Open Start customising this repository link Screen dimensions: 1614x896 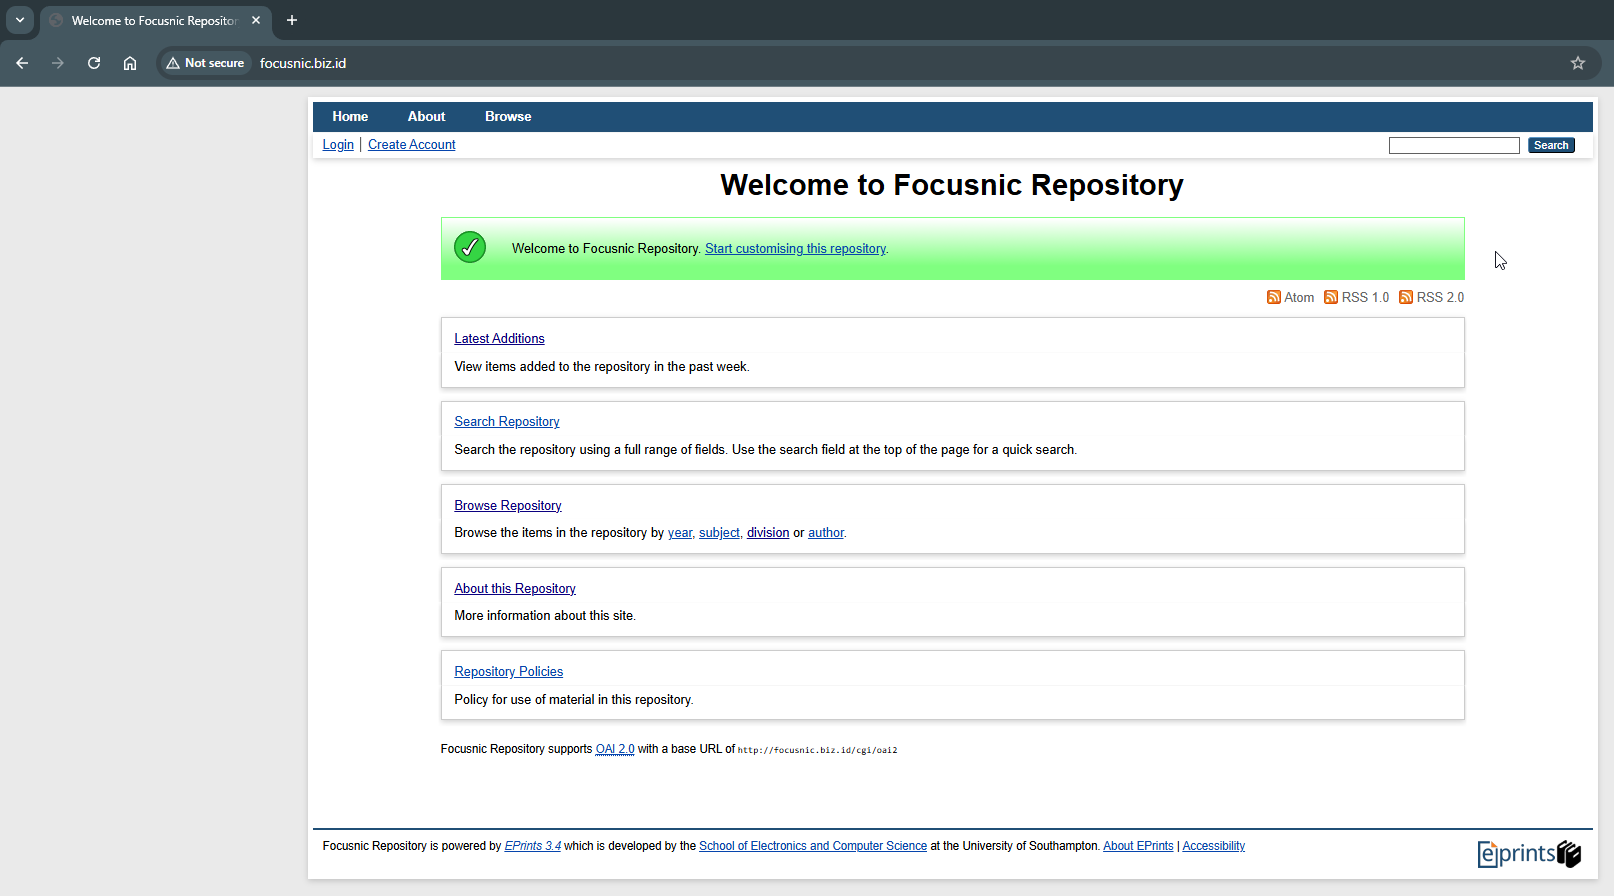795,249
